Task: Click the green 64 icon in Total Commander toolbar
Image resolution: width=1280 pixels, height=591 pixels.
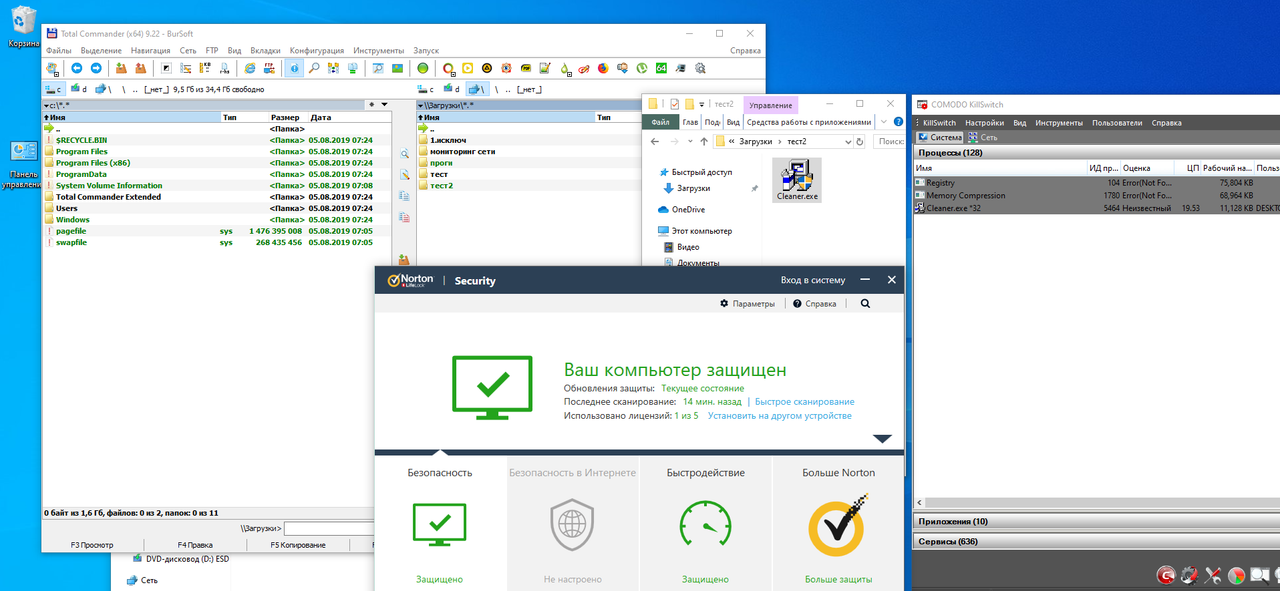Action: (x=661, y=68)
